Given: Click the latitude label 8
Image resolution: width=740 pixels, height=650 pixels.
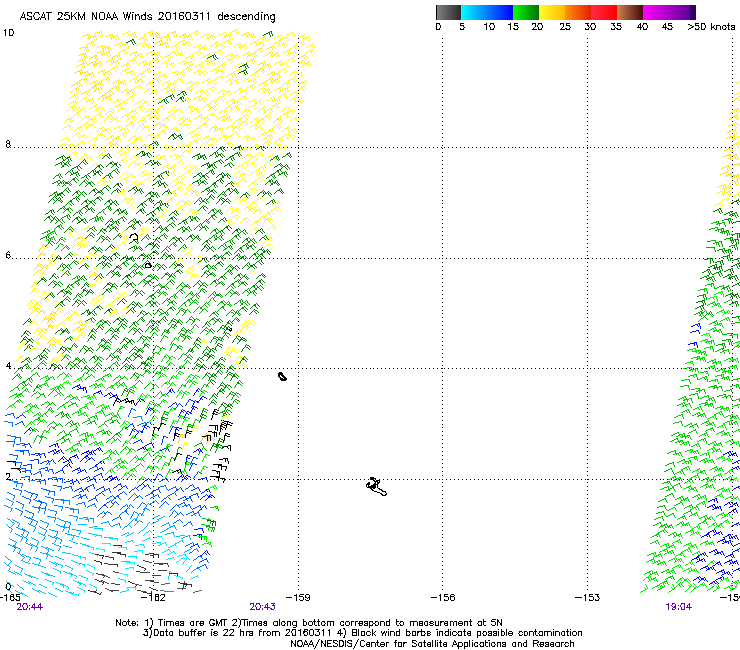Looking at the screenshot, I should point(8,144).
